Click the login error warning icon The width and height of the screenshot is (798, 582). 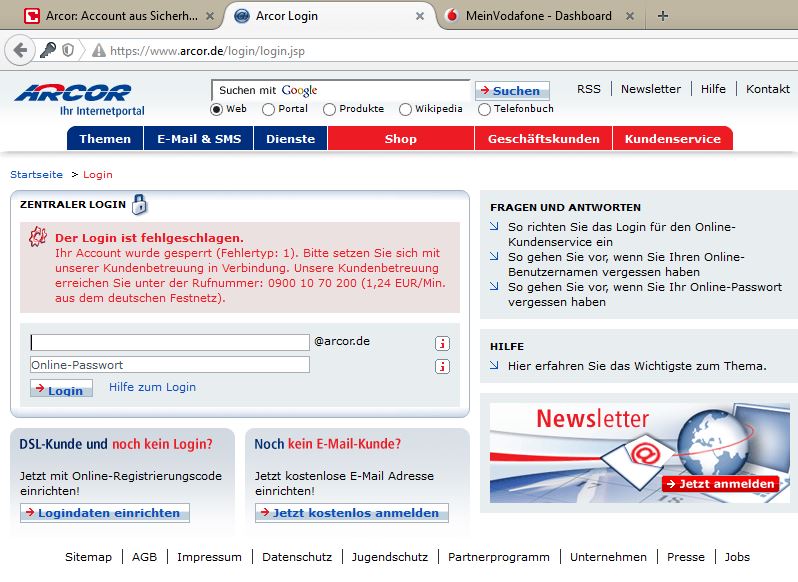[x=38, y=237]
